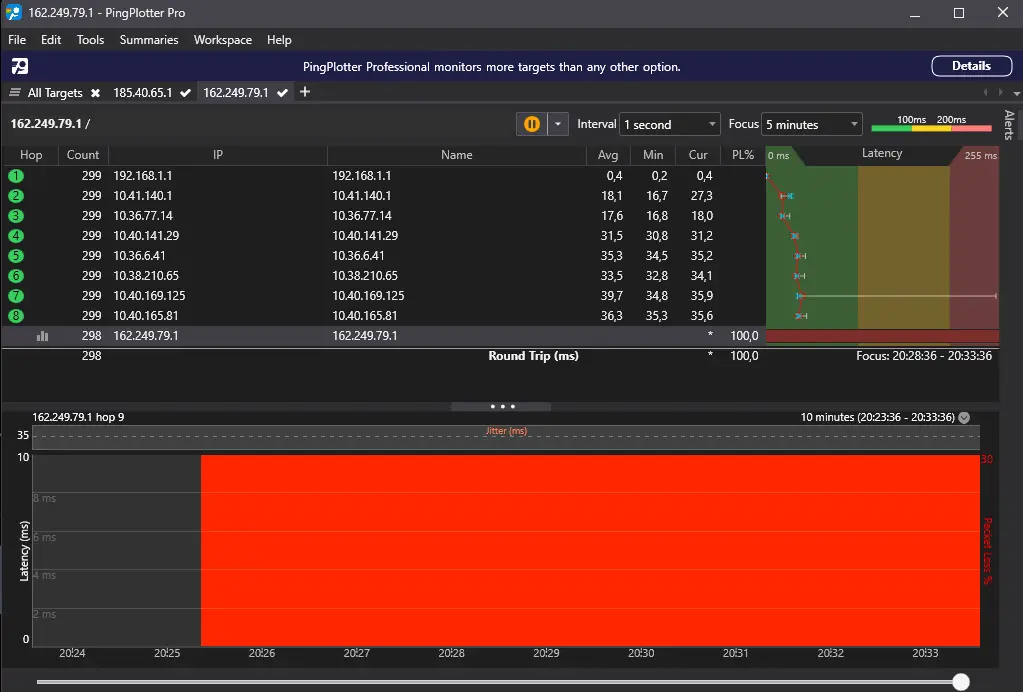Close the All Targets tab
Viewport: 1023px width, 692px height.
click(x=95, y=93)
